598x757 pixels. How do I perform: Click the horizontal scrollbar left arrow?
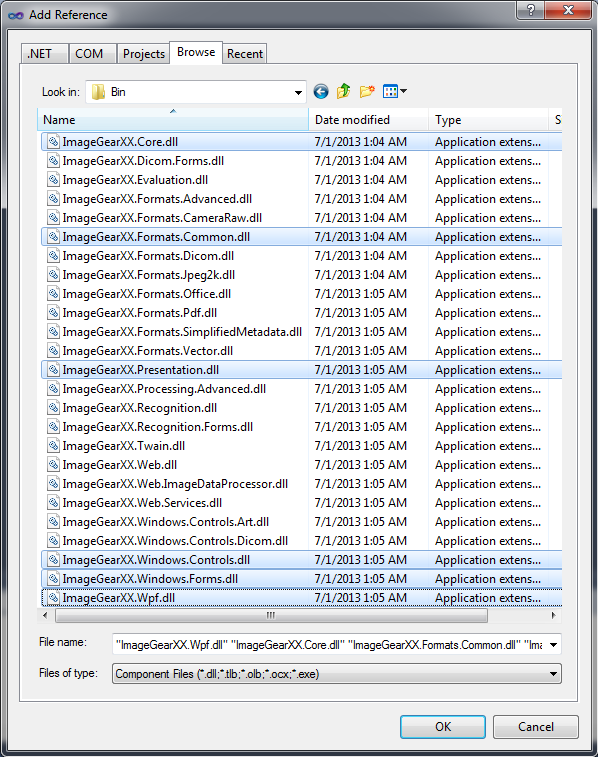click(x=45, y=616)
